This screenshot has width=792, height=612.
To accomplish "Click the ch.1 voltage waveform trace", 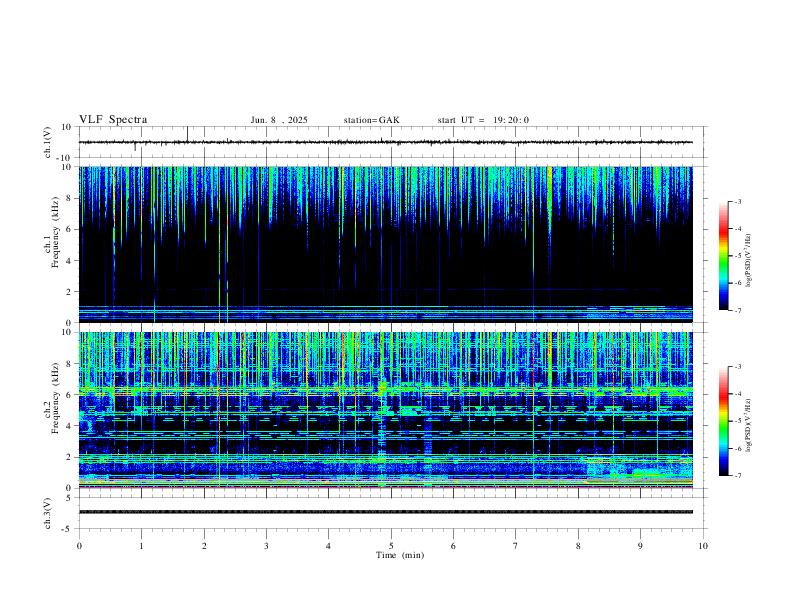I will (x=385, y=142).
